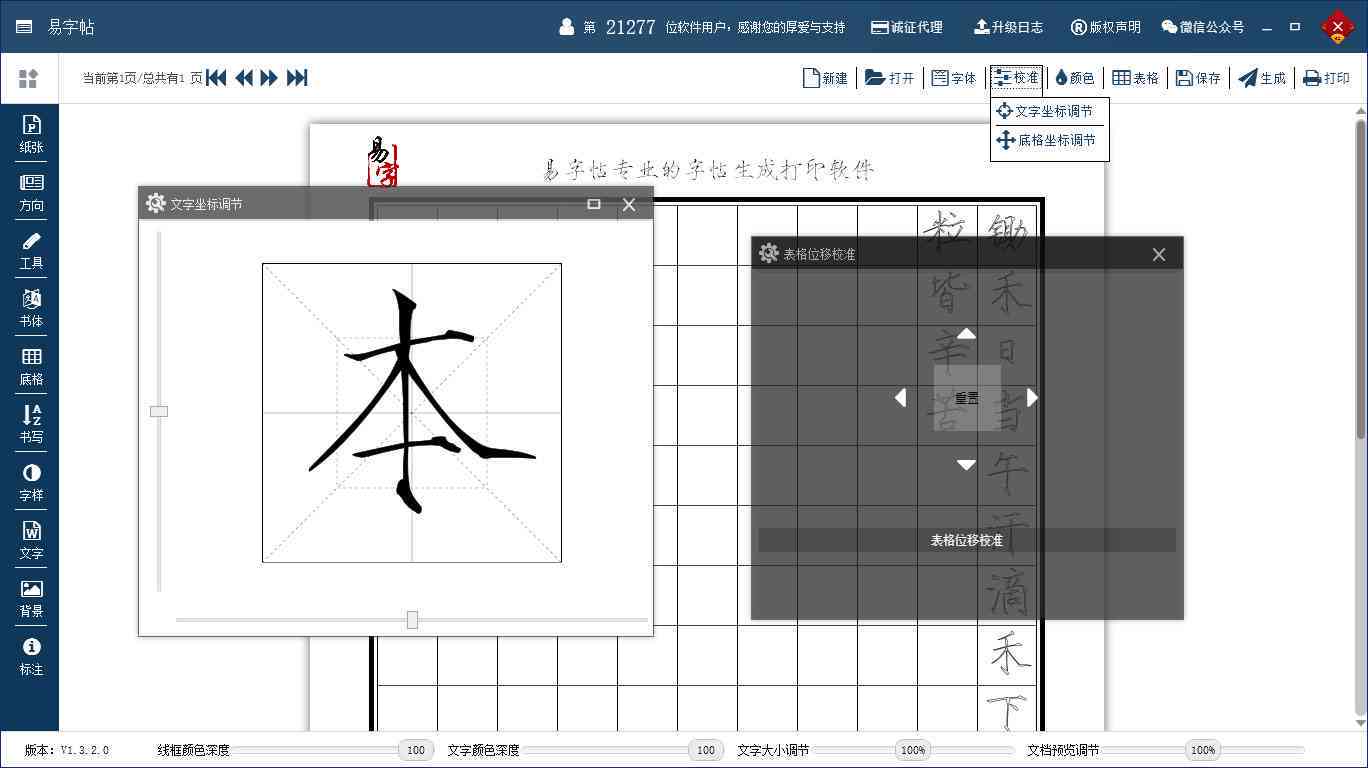Click the 版本: V1.3.2.0 version text
The image size is (1368, 768).
(x=67, y=750)
